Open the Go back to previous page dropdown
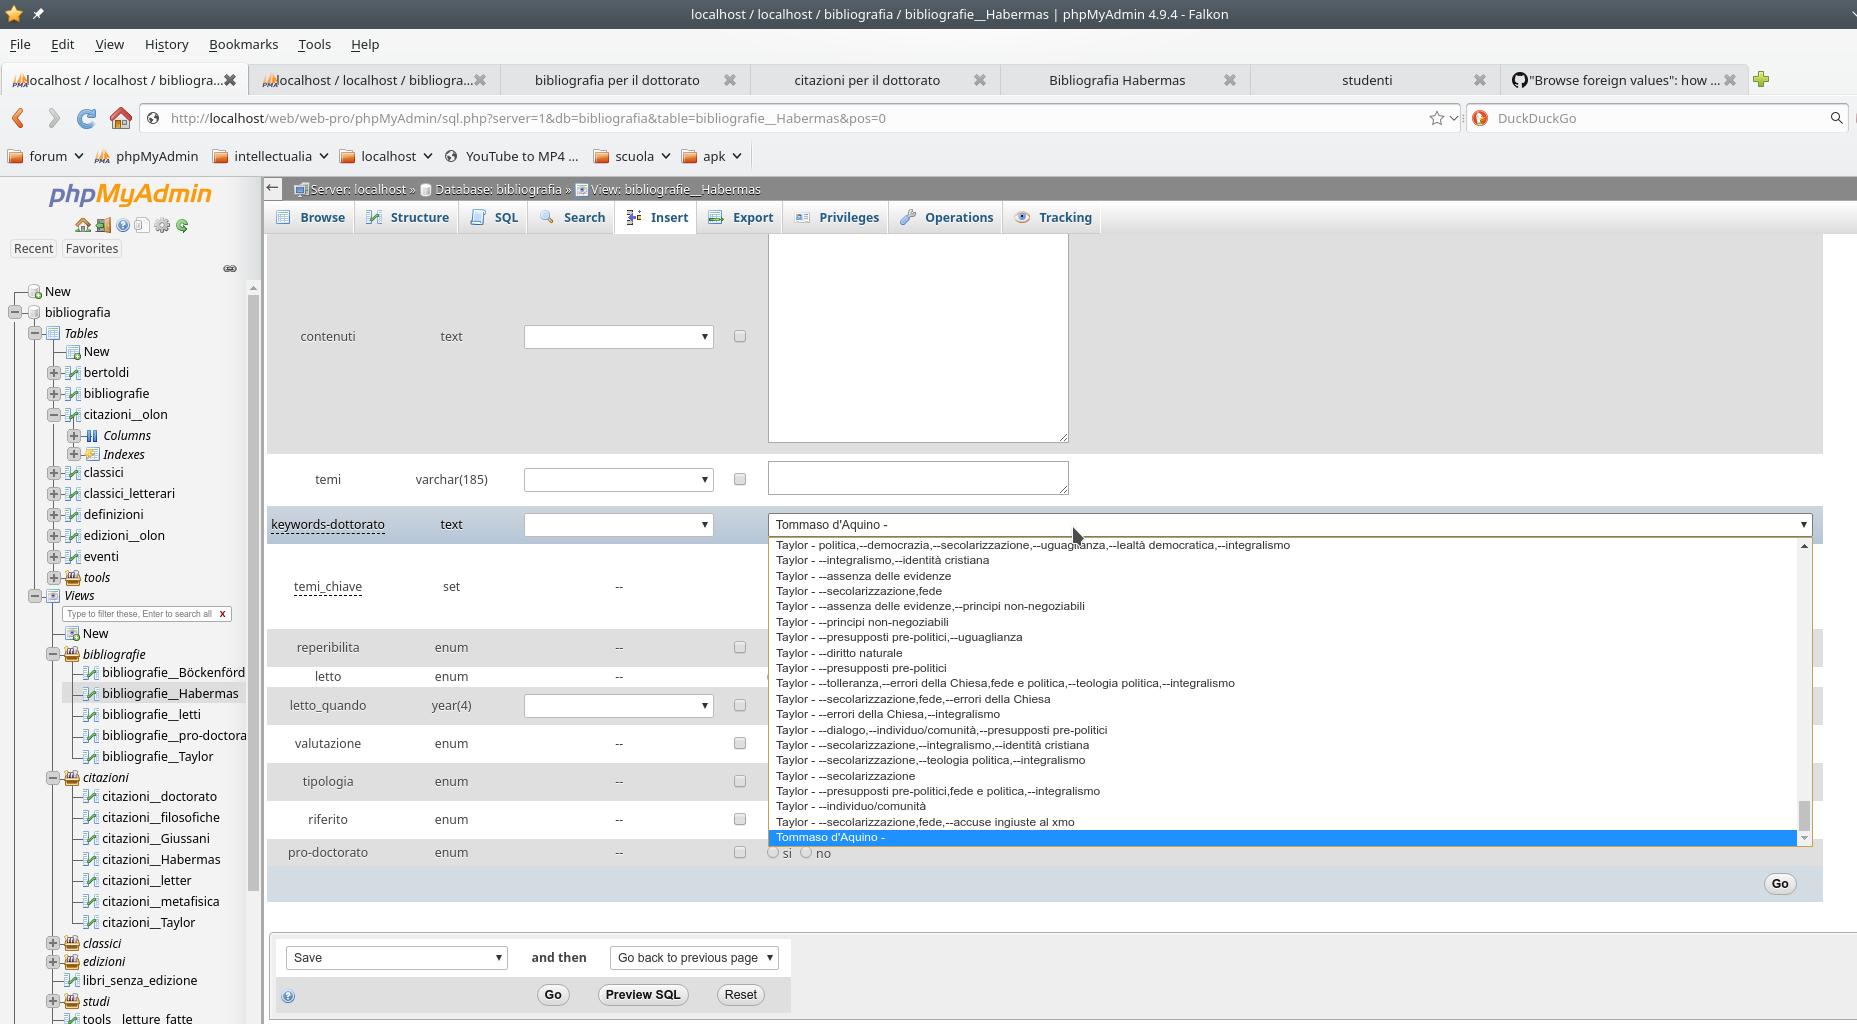The width and height of the screenshot is (1857, 1024). 693,957
